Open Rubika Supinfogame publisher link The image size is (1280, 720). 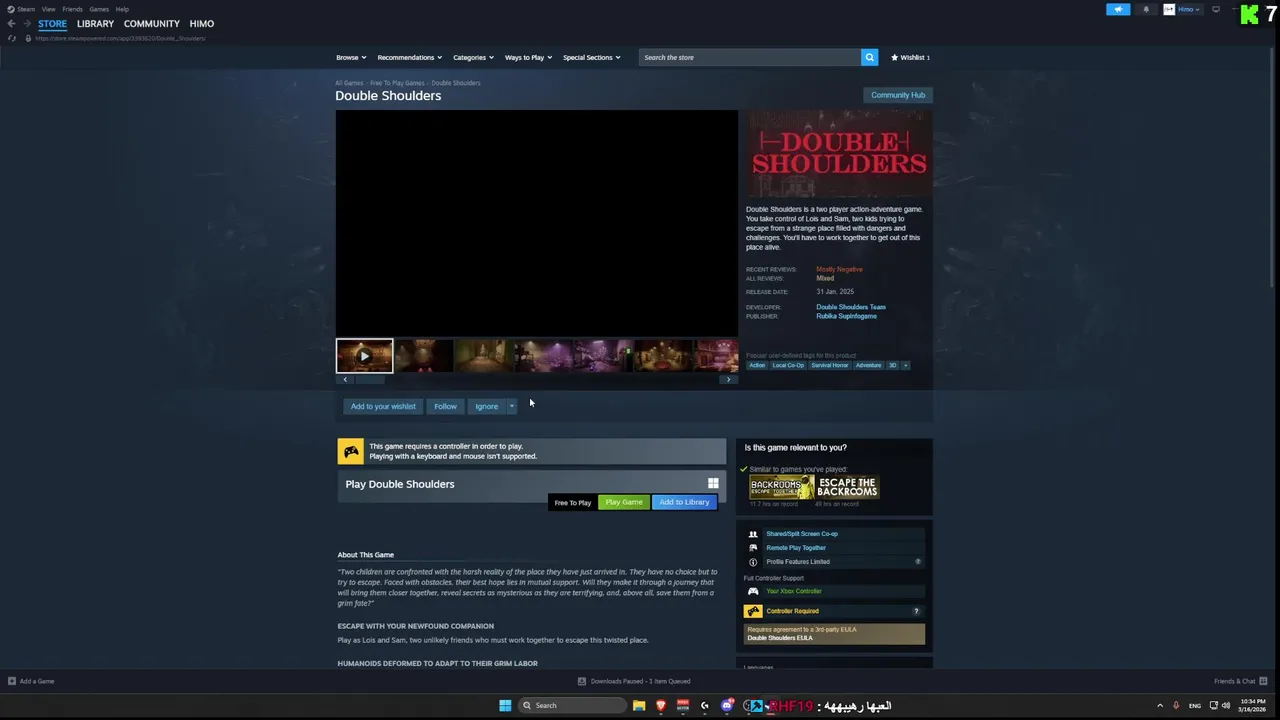pyautogui.click(x=846, y=316)
